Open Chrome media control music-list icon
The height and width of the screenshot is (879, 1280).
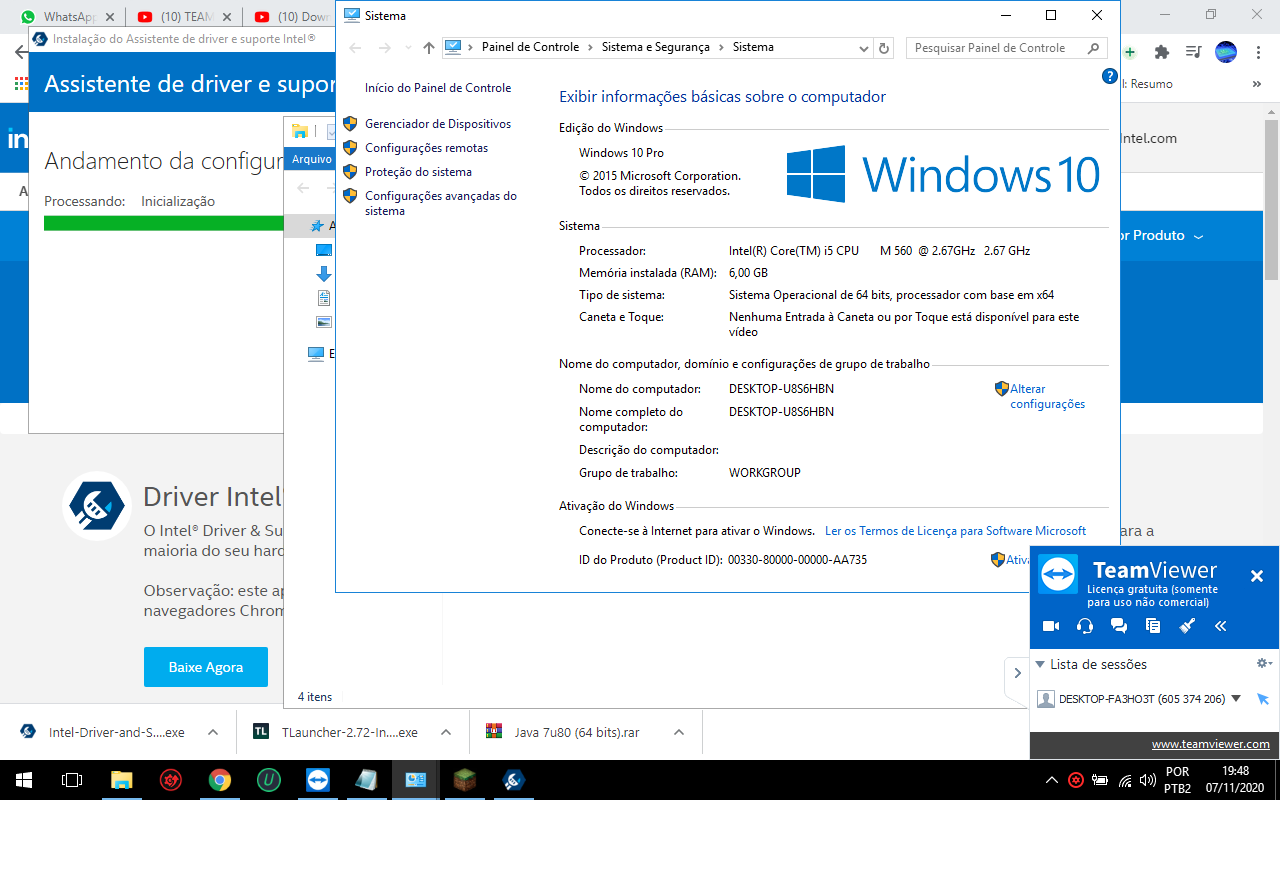(x=1193, y=52)
